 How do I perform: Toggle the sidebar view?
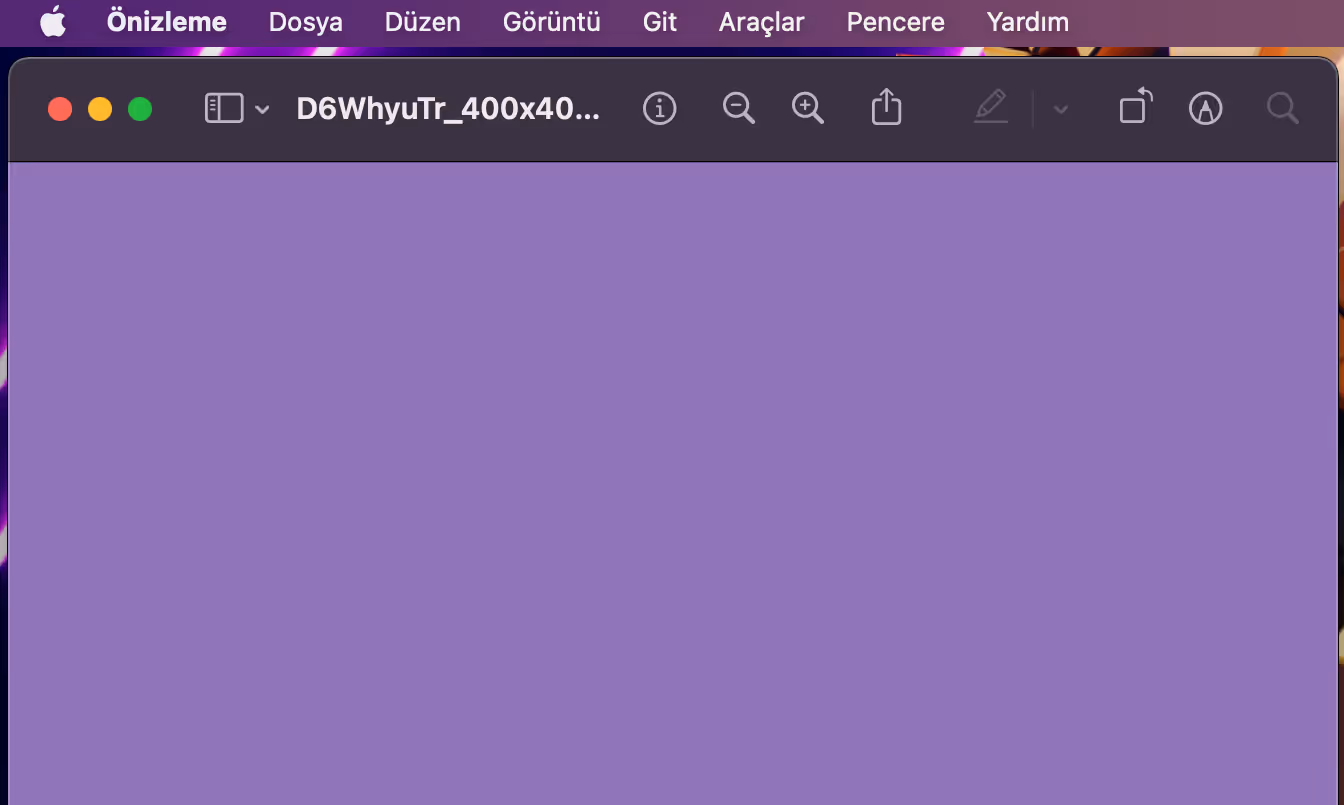(224, 108)
